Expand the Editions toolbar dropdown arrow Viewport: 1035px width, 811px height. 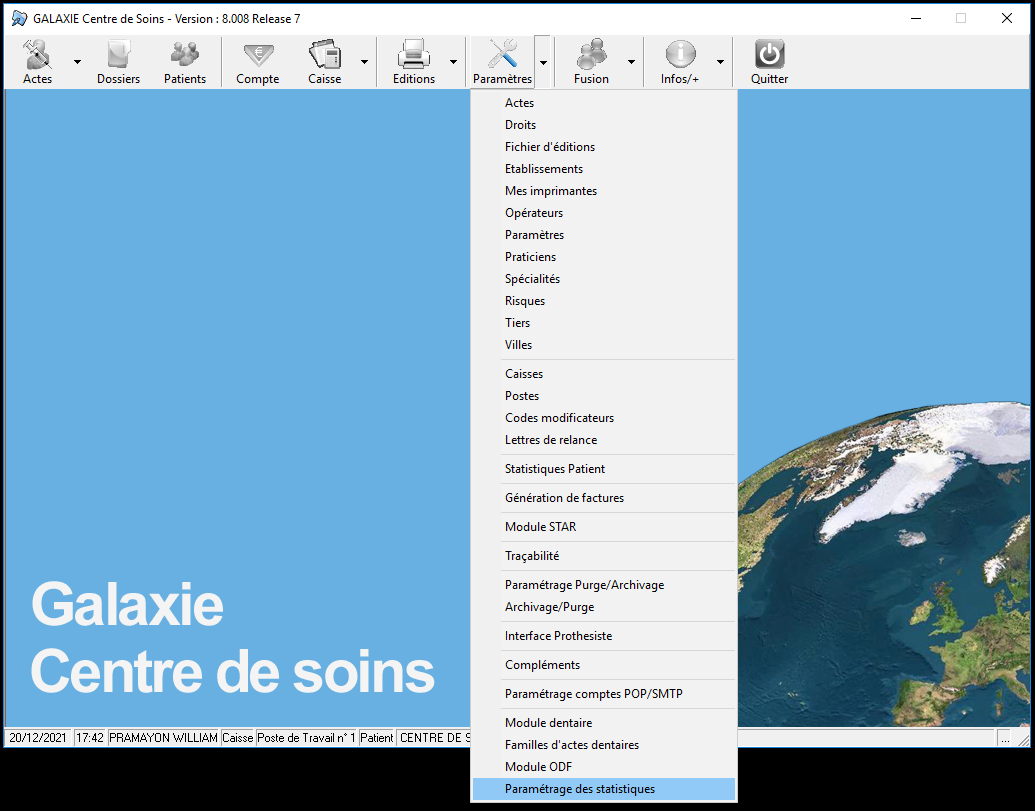[x=453, y=62]
